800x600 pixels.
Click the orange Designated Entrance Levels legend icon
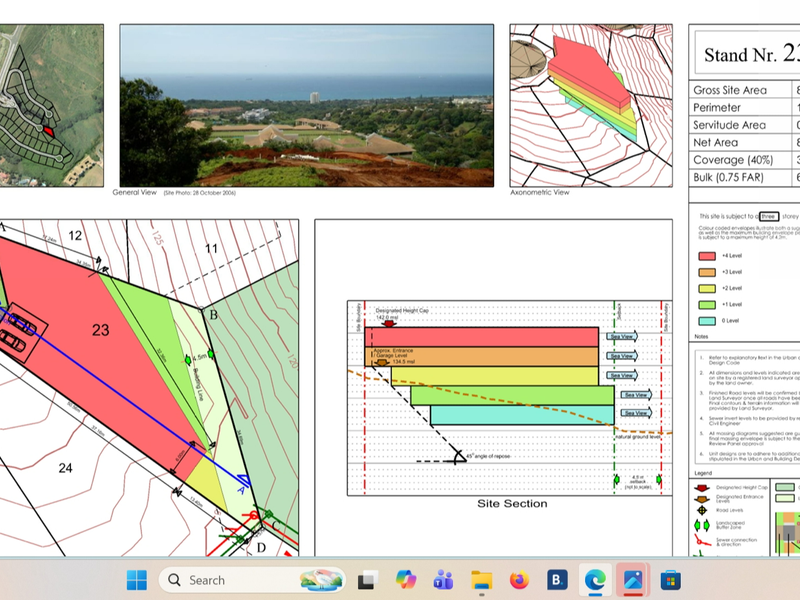(x=702, y=499)
